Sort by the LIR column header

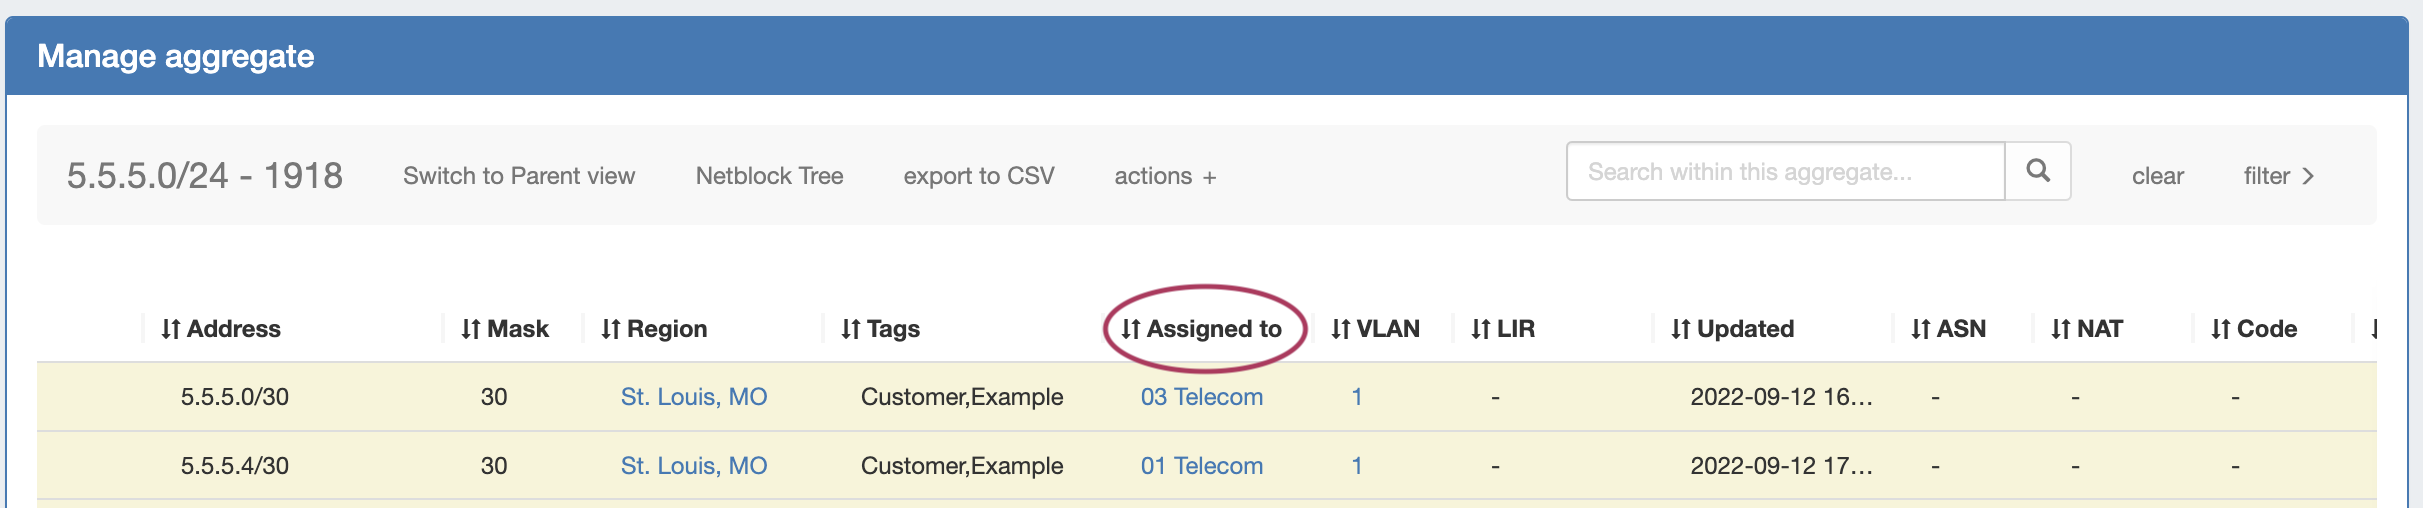(x=1503, y=329)
